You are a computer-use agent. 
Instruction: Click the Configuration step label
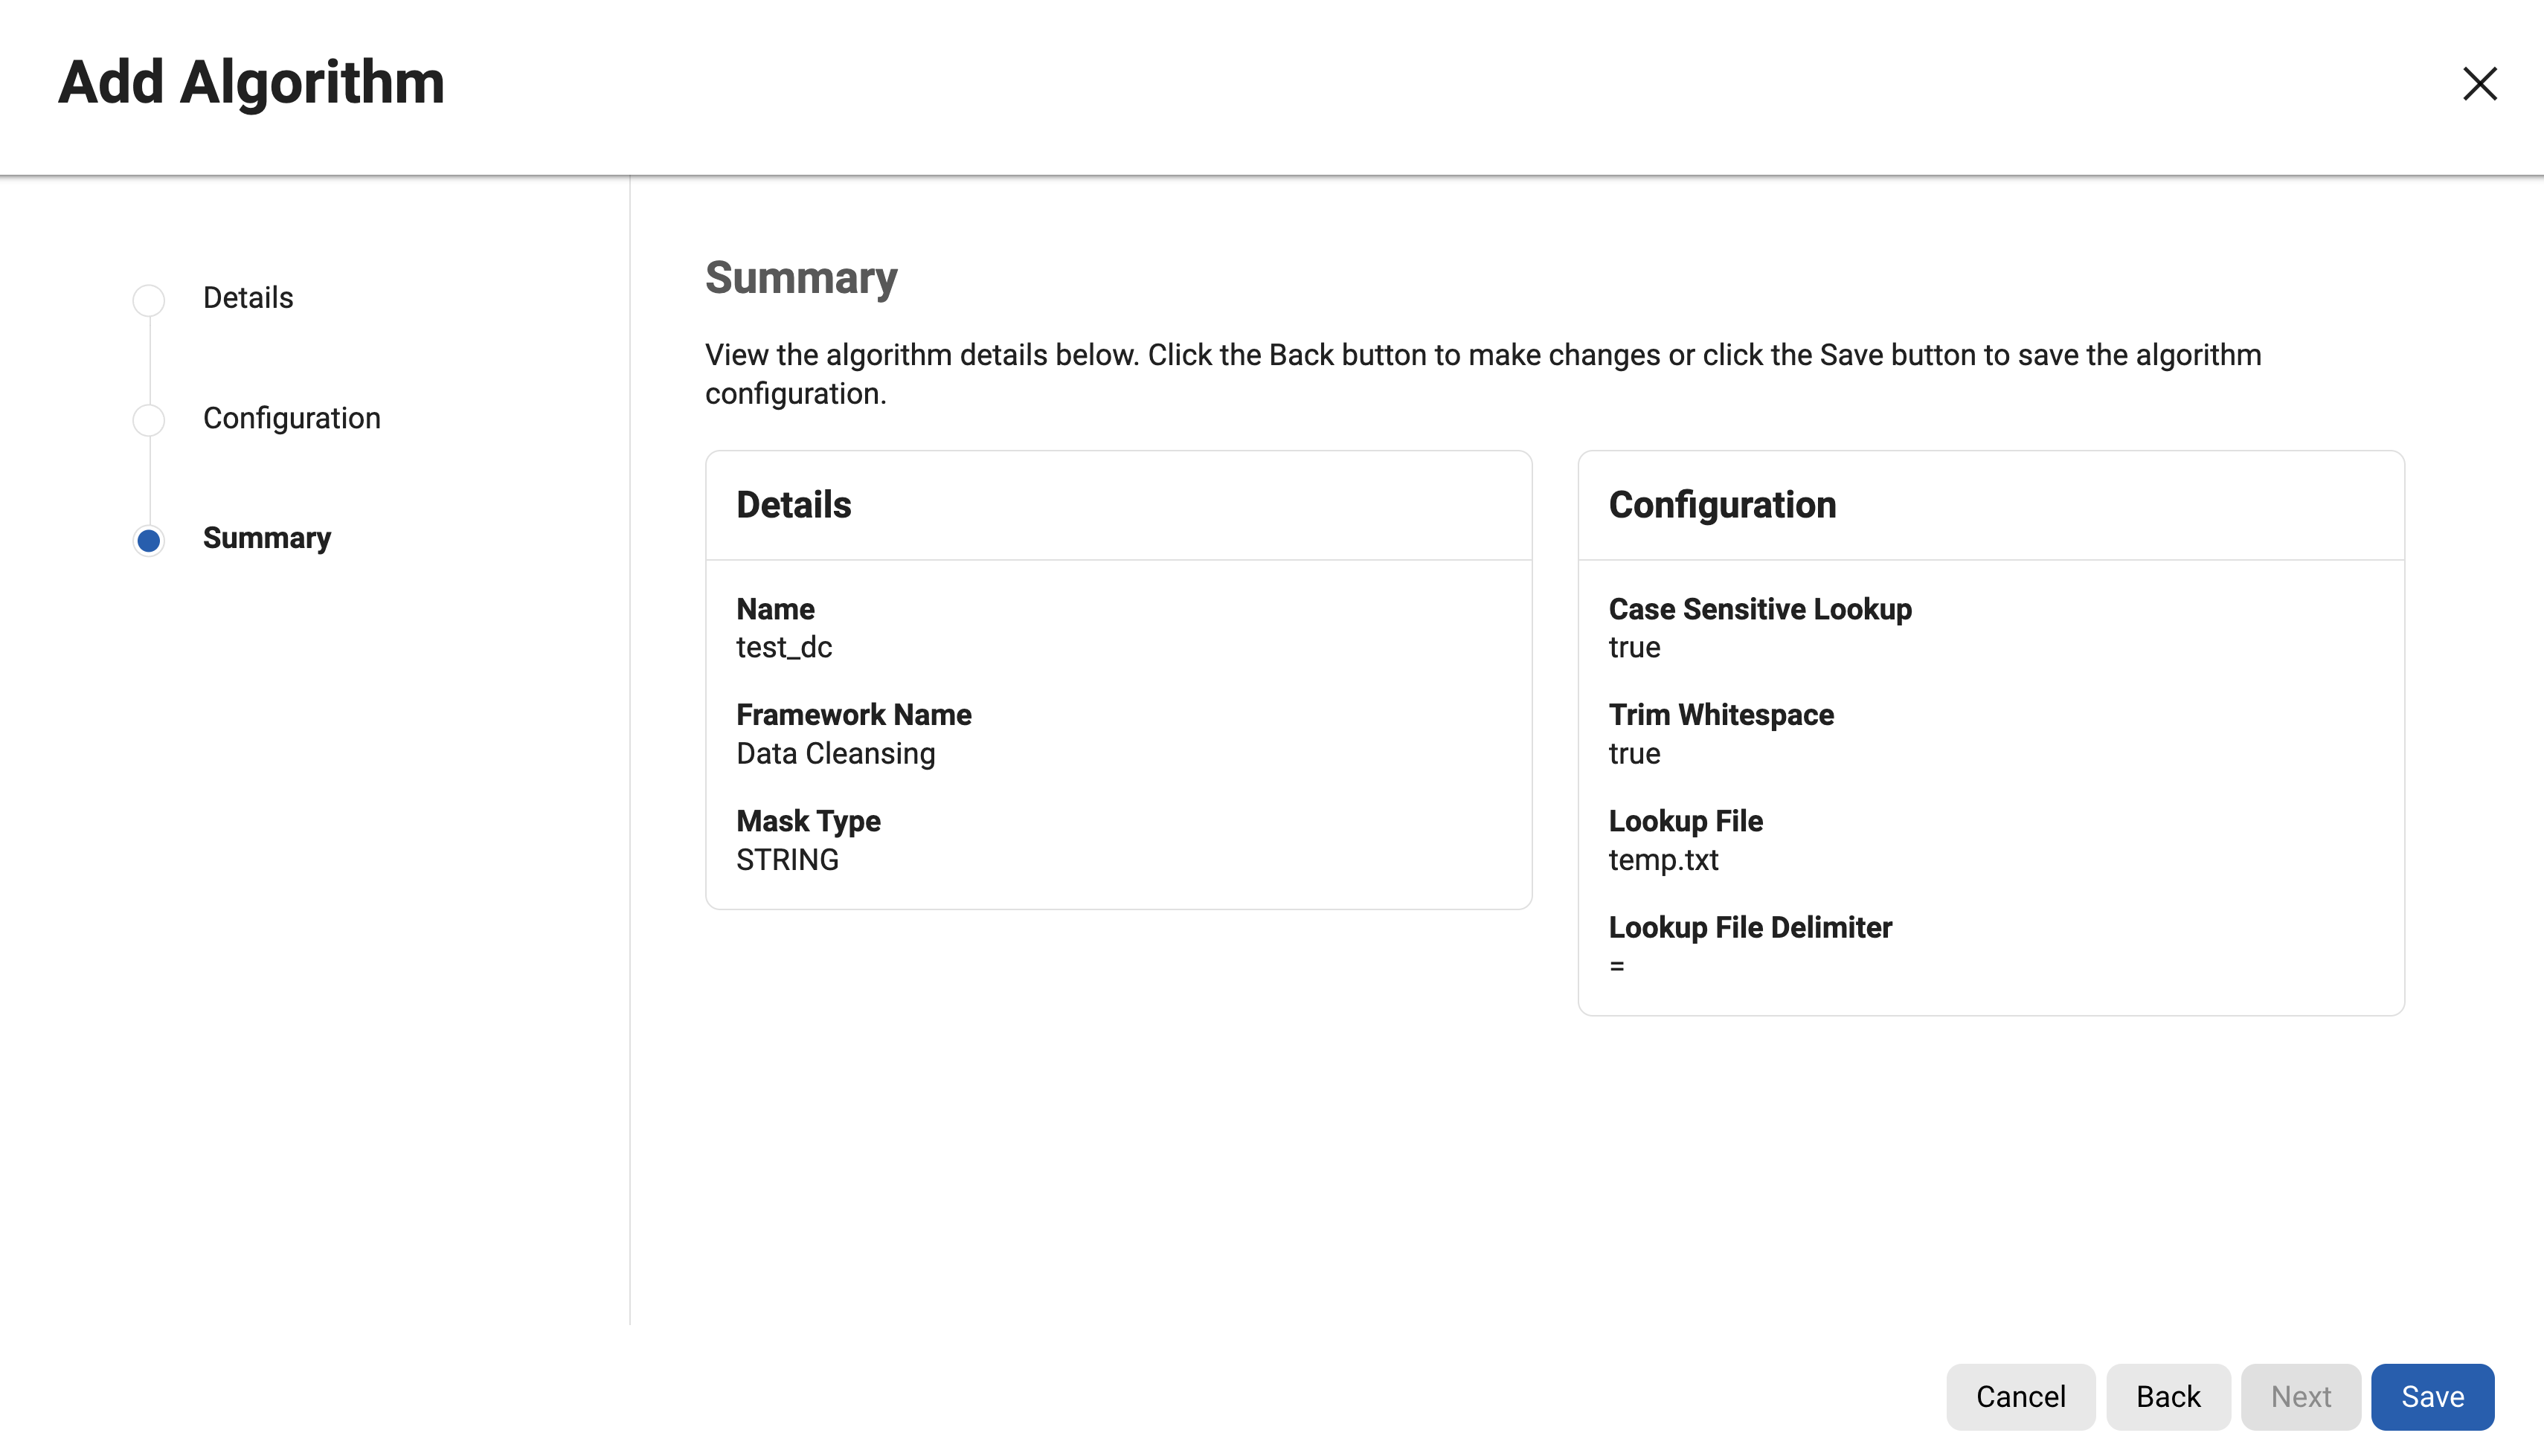coord(291,417)
